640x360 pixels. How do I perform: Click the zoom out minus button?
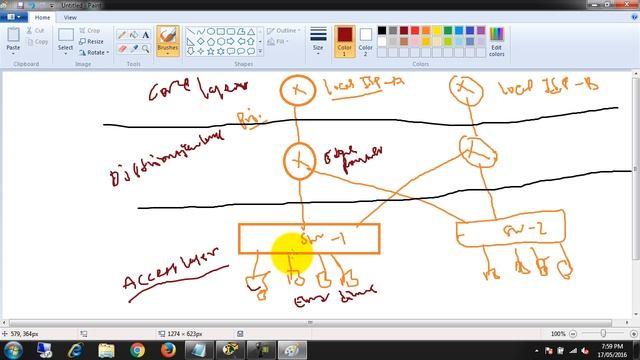573,334
